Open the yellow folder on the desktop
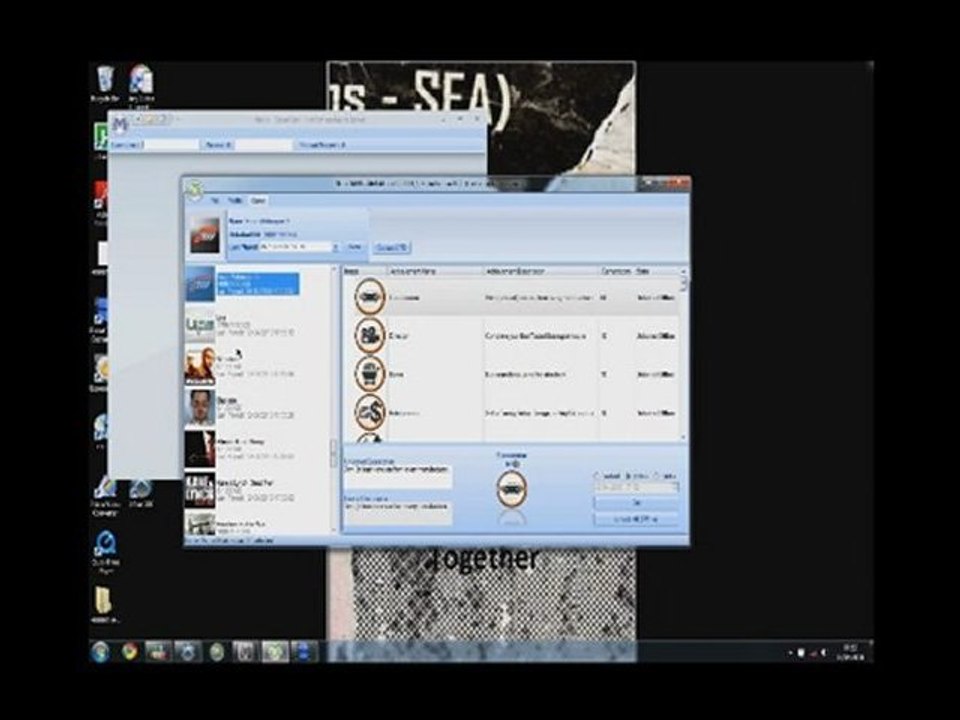 105,602
